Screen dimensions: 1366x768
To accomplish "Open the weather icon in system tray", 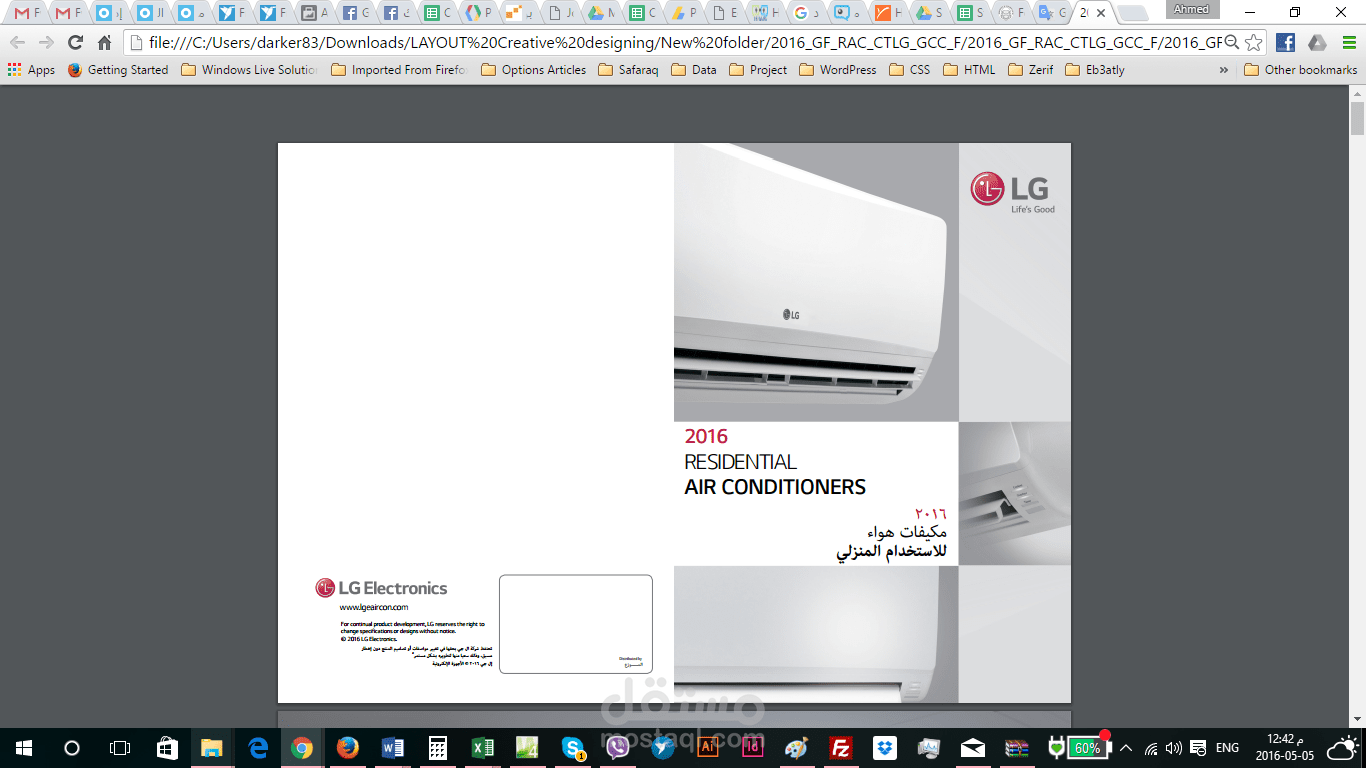I will (1341, 748).
